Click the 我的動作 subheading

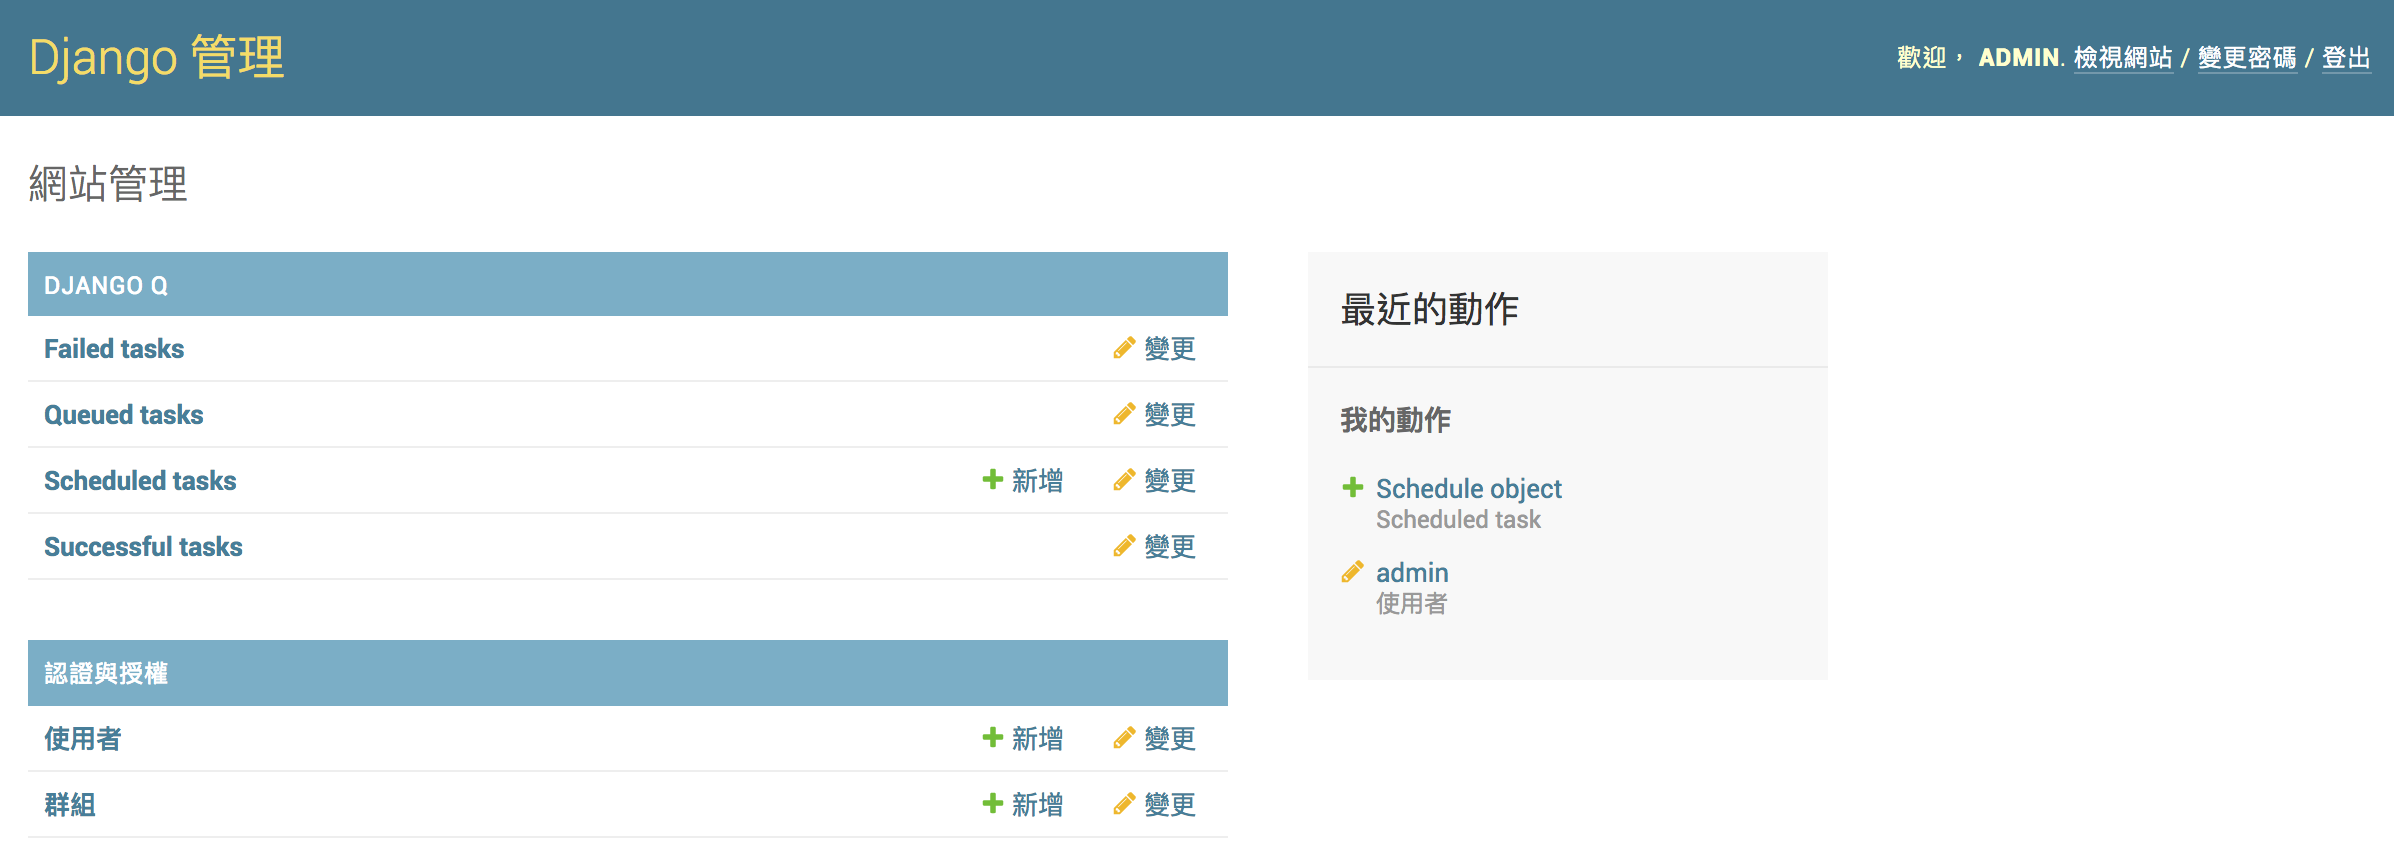click(x=1396, y=420)
